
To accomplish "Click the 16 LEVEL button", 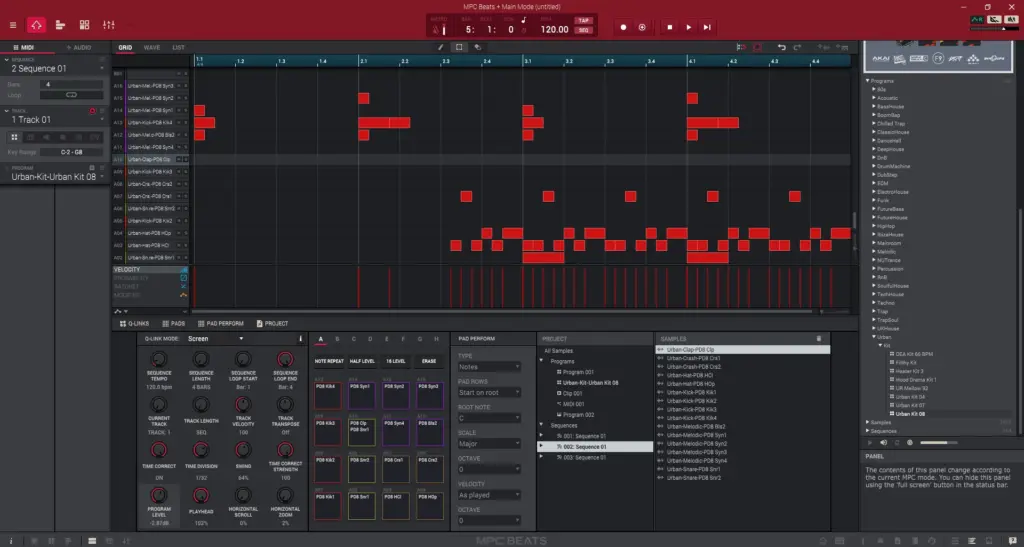I will [396, 361].
